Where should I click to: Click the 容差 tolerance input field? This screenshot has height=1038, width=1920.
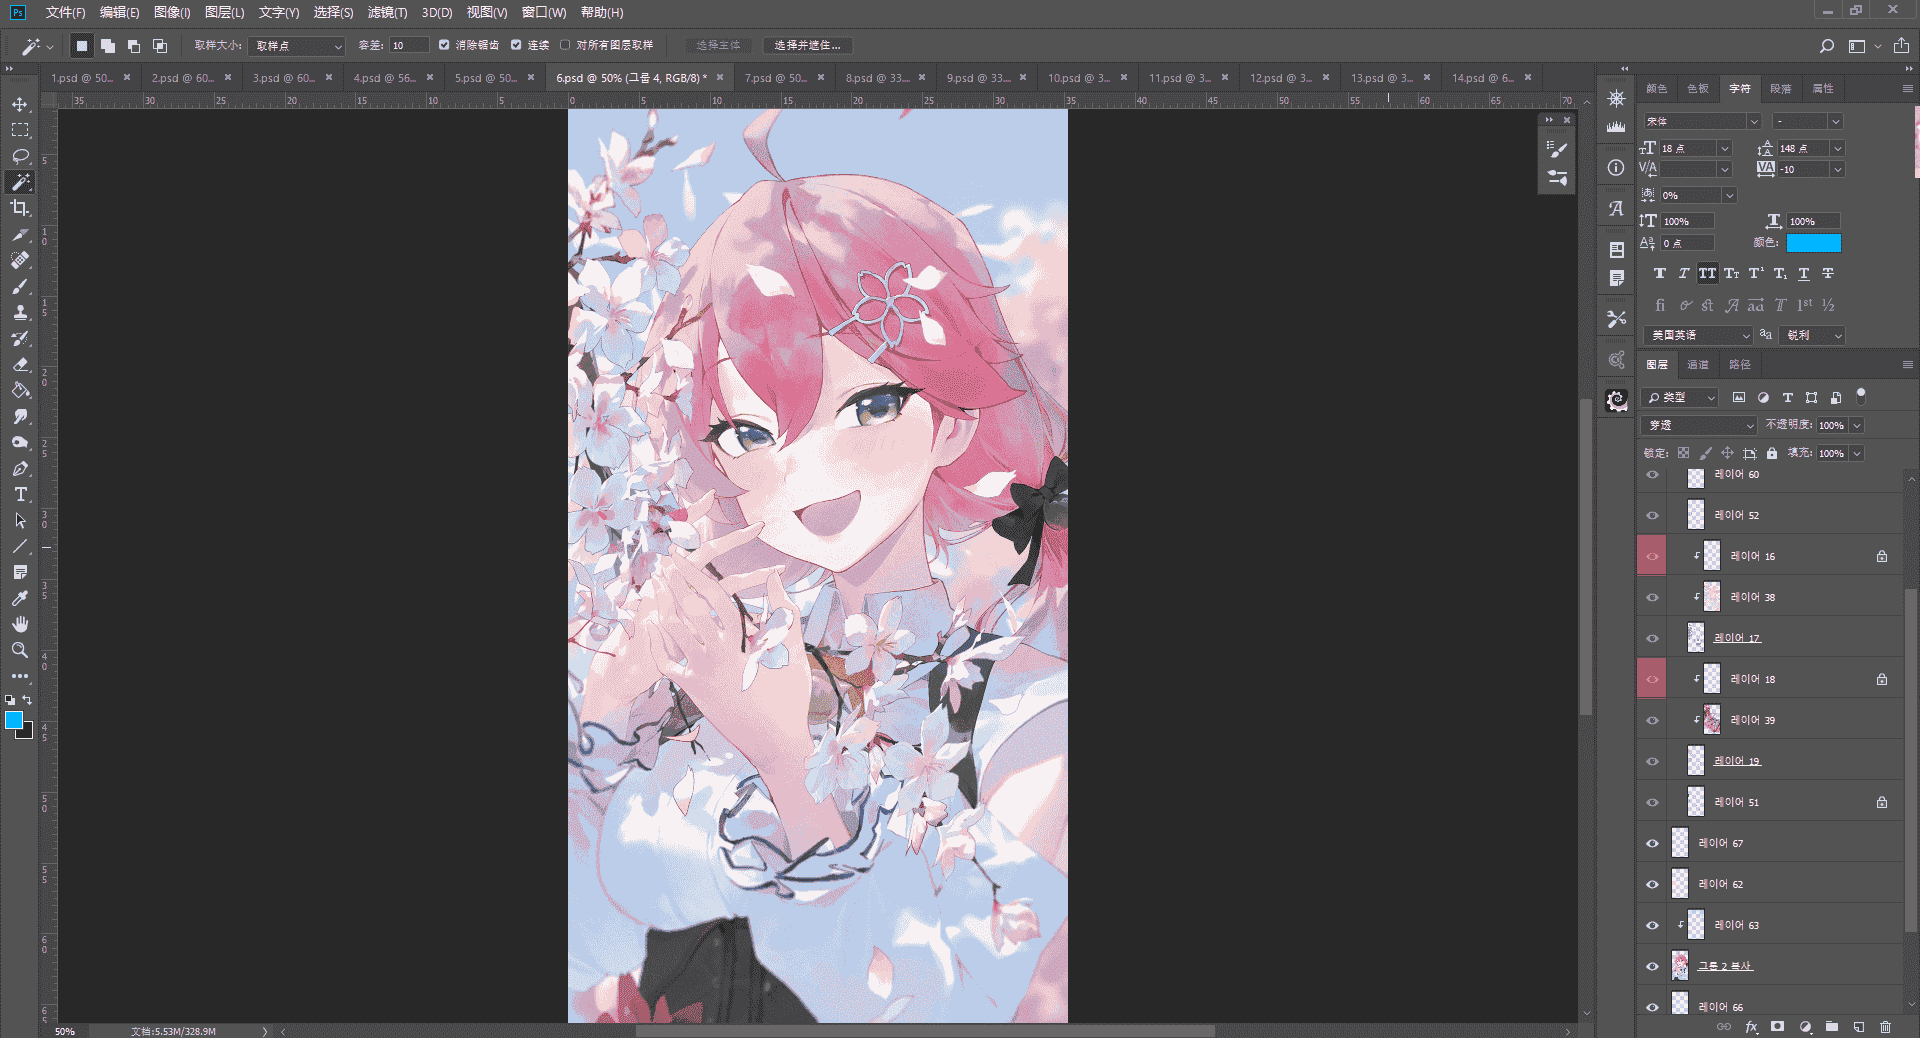coord(409,46)
